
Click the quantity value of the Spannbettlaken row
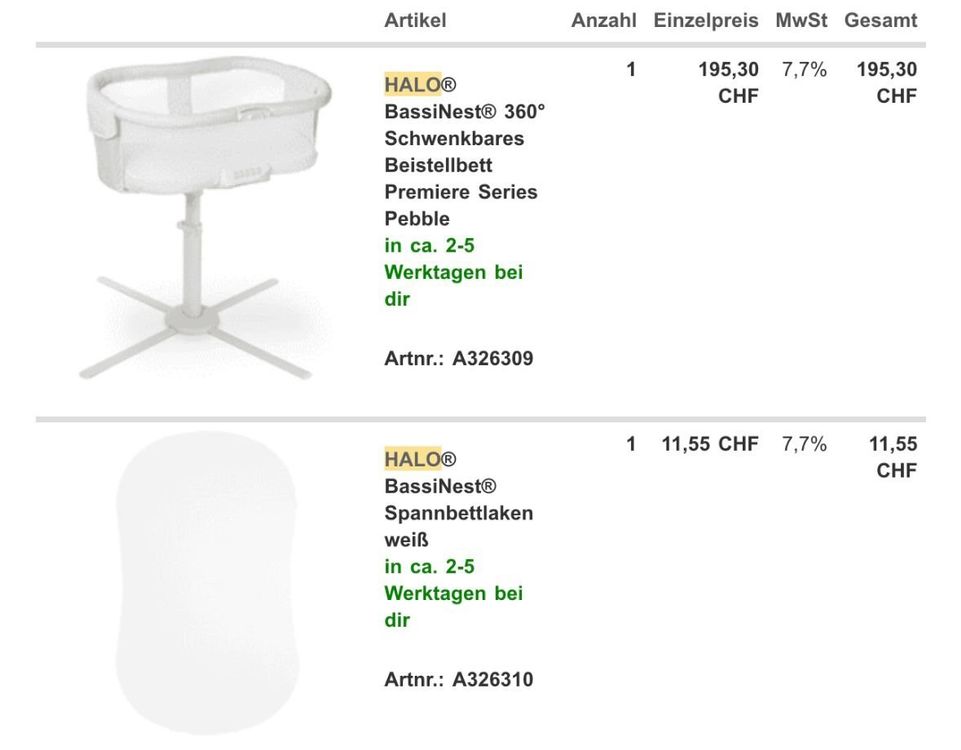(631, 444)
